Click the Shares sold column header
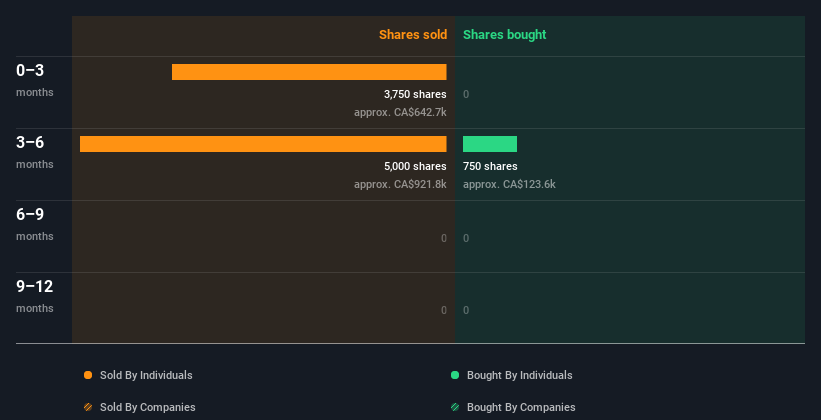The image size is (821, 420). pyautogui.click(x=413, y=35)
